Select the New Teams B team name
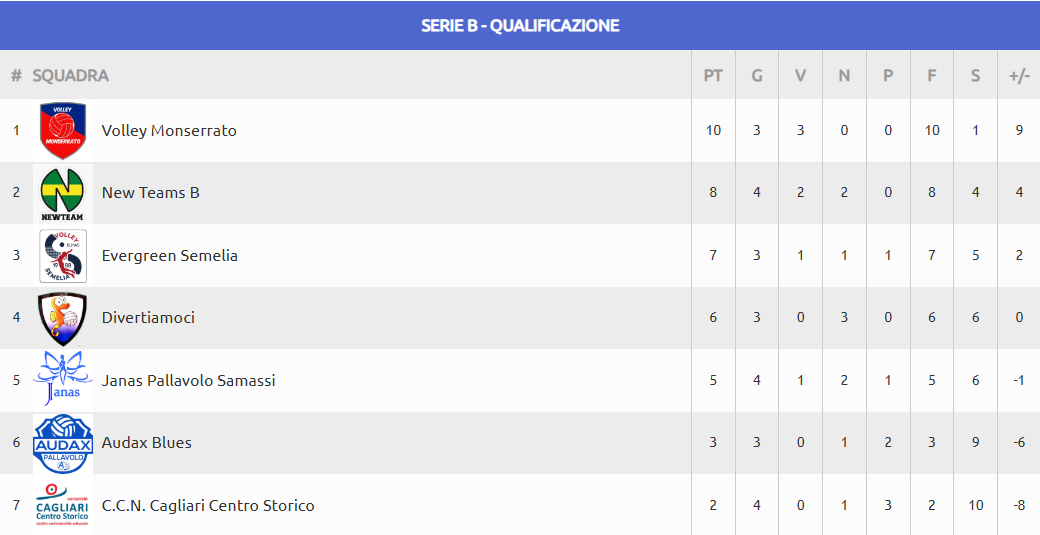The height and width of the screenshot is (535, 1040). tap(151, 193)
